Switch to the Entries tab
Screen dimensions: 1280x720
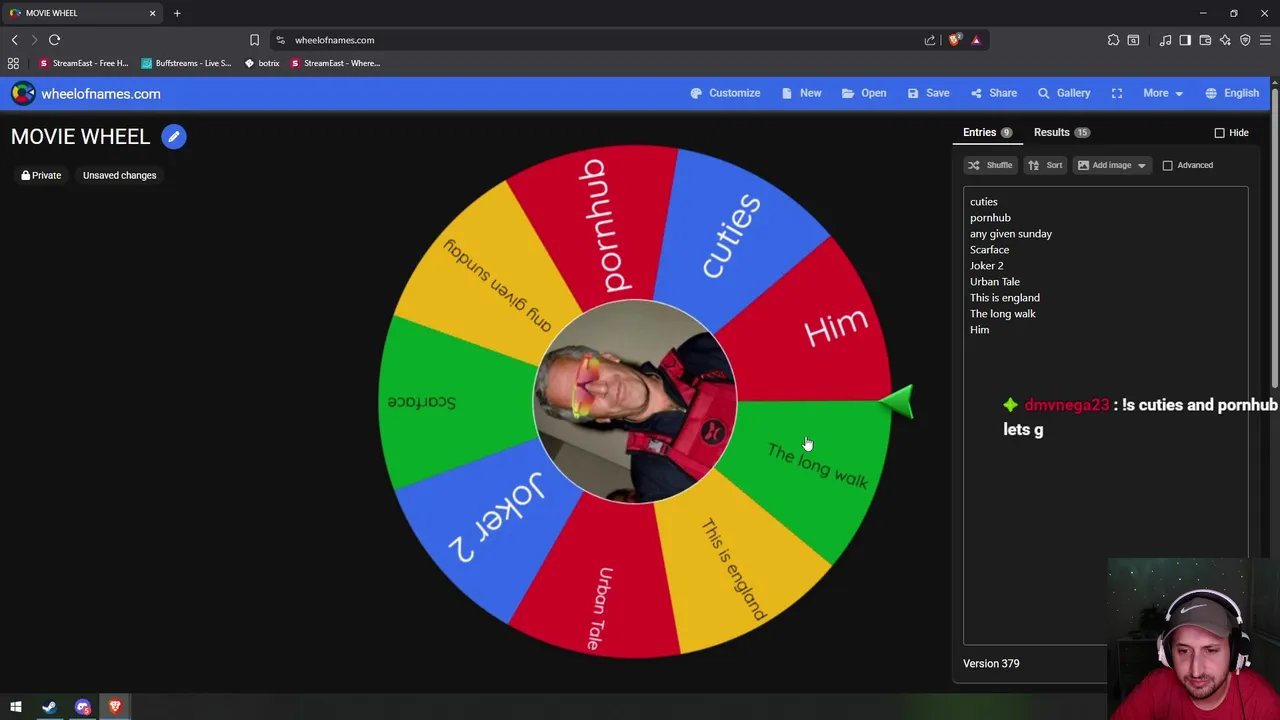[x=988, y=132]
